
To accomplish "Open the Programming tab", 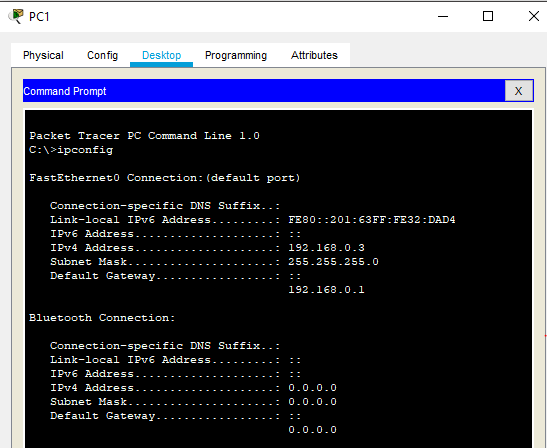I will pyautogui.click(x=236, y=55).
